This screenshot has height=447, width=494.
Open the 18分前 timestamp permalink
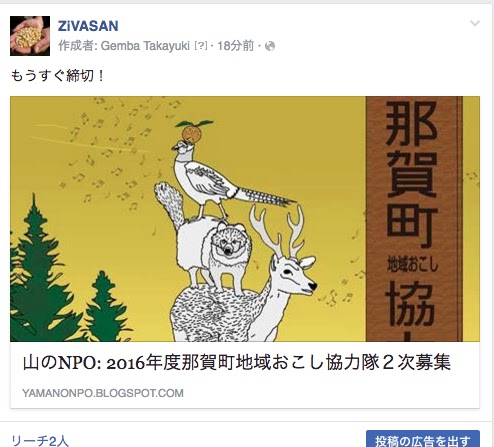(236, 46)
